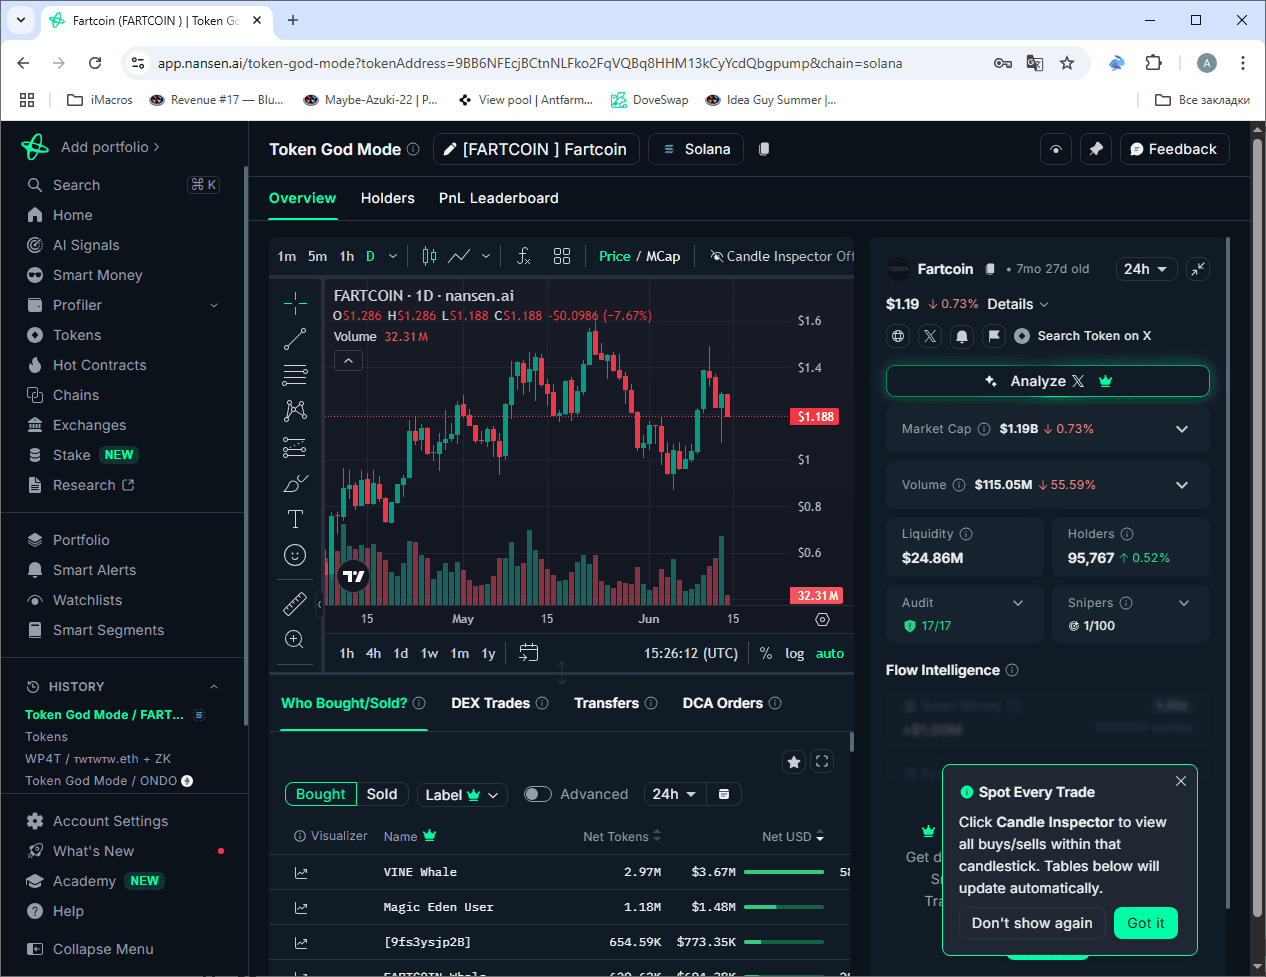Toggle auto scale on the chart
The width and height of the screenshot is (1266, 977).
(x=830, y=653)
